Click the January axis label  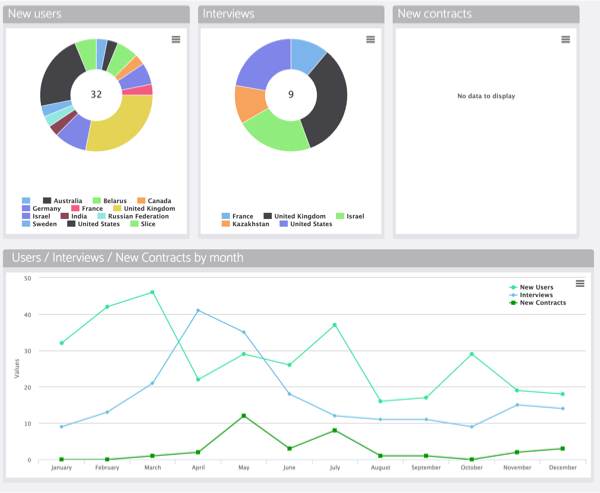61,467
